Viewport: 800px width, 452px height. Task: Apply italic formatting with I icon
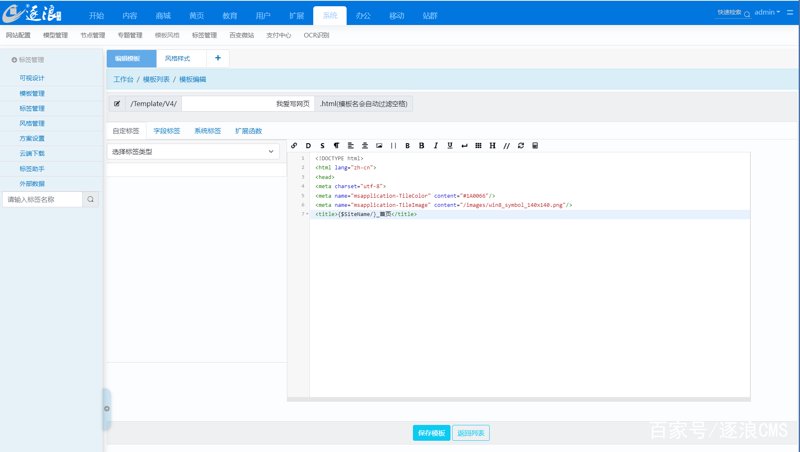[x=436, y=145]
